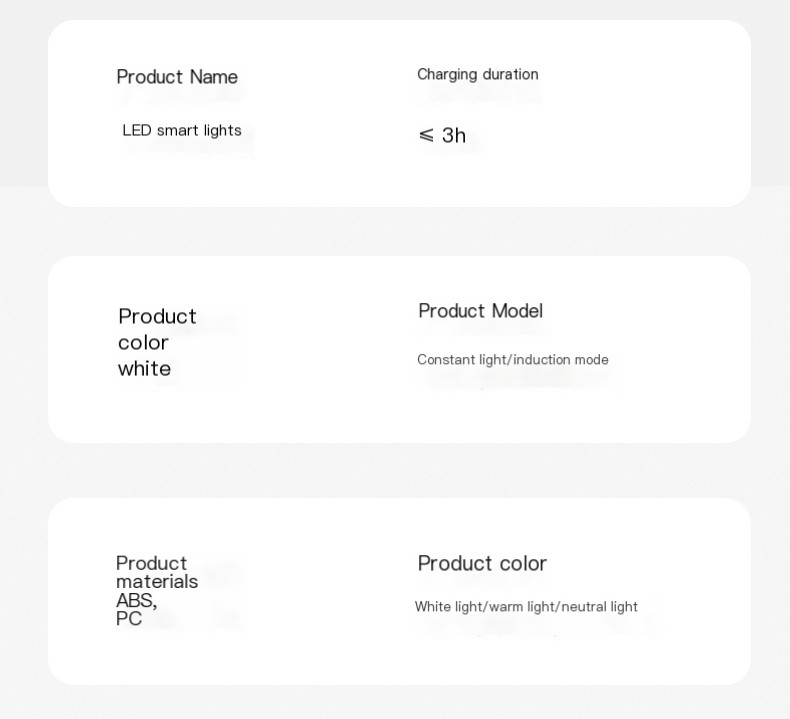
Task: Click the Product color white text
Action: point(157,342)
